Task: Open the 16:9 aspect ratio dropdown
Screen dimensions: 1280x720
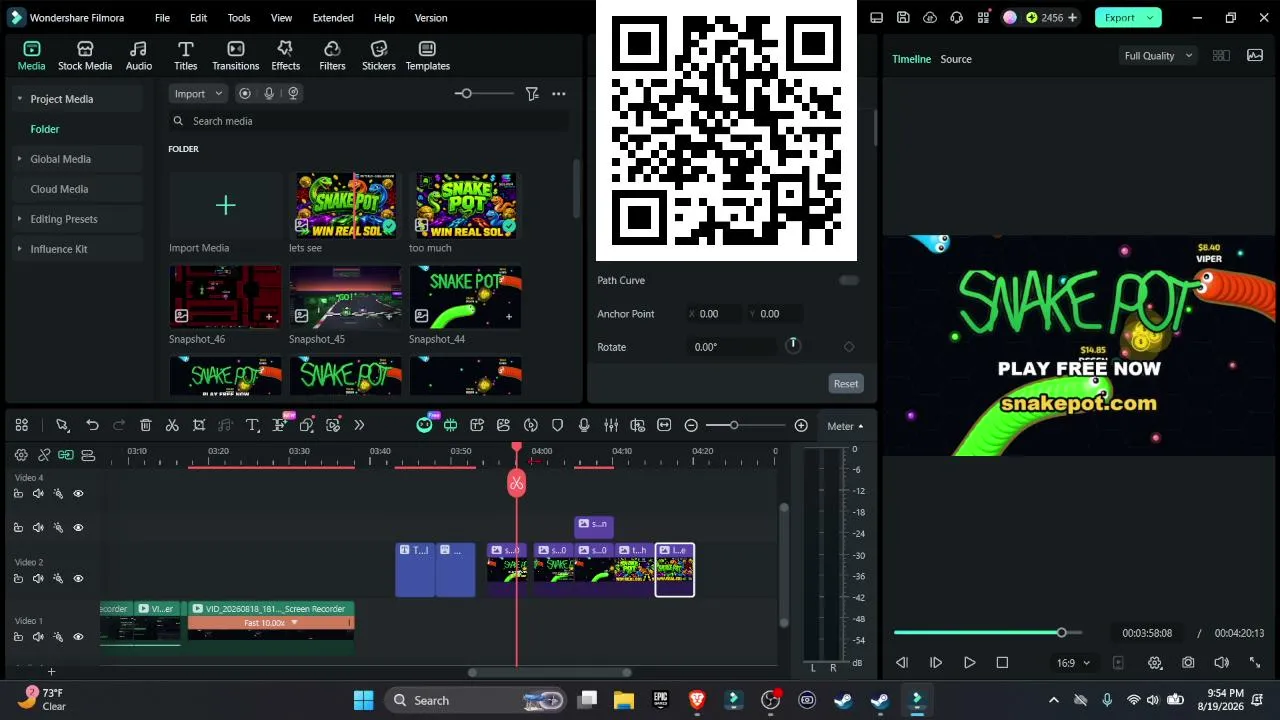Action: tap(1073, 663)
